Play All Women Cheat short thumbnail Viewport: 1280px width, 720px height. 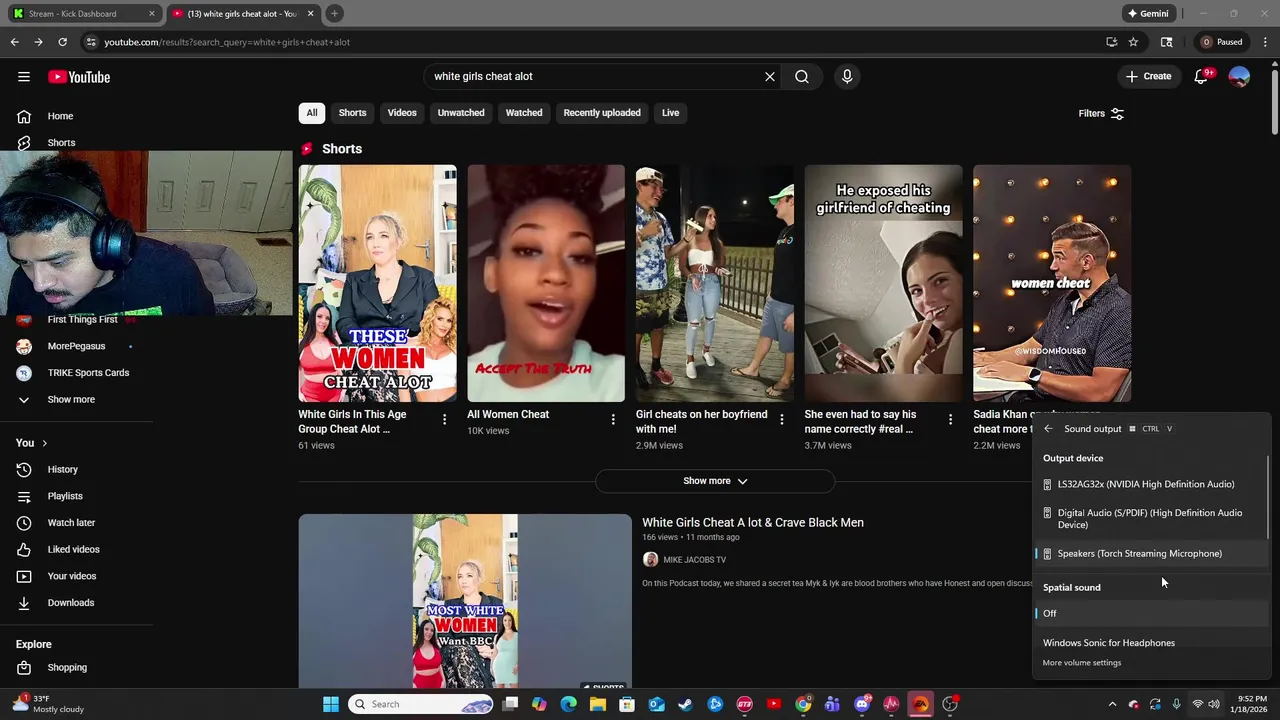click(546, 284)
